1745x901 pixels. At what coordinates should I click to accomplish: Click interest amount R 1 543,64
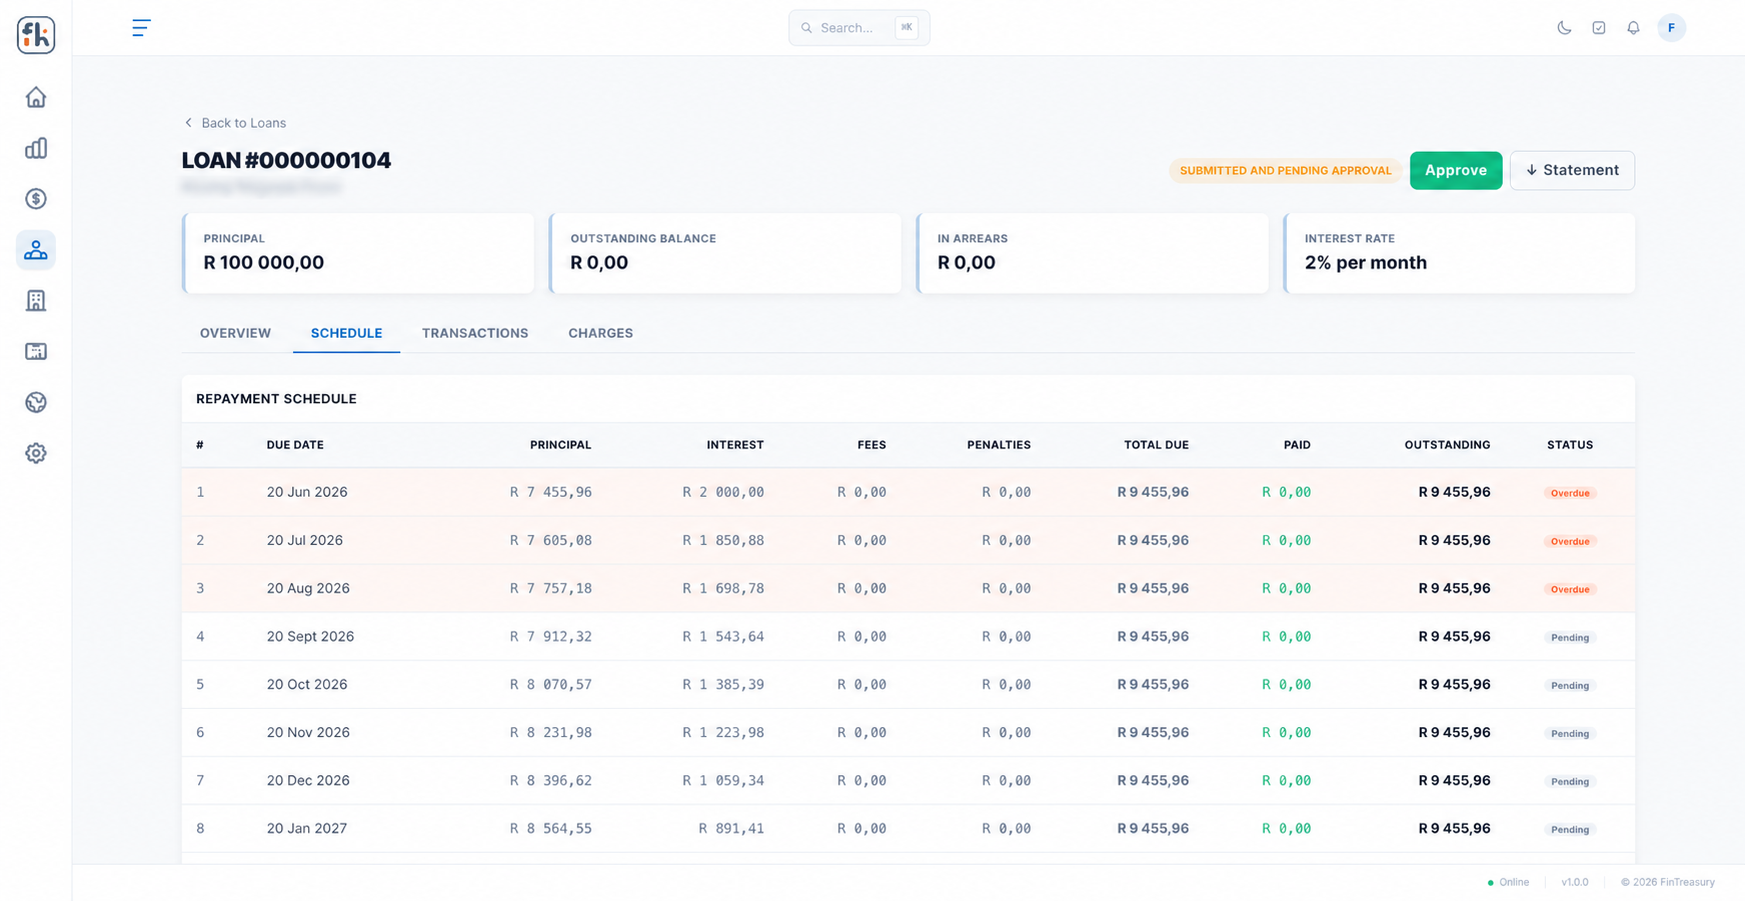tap(723, 636)
